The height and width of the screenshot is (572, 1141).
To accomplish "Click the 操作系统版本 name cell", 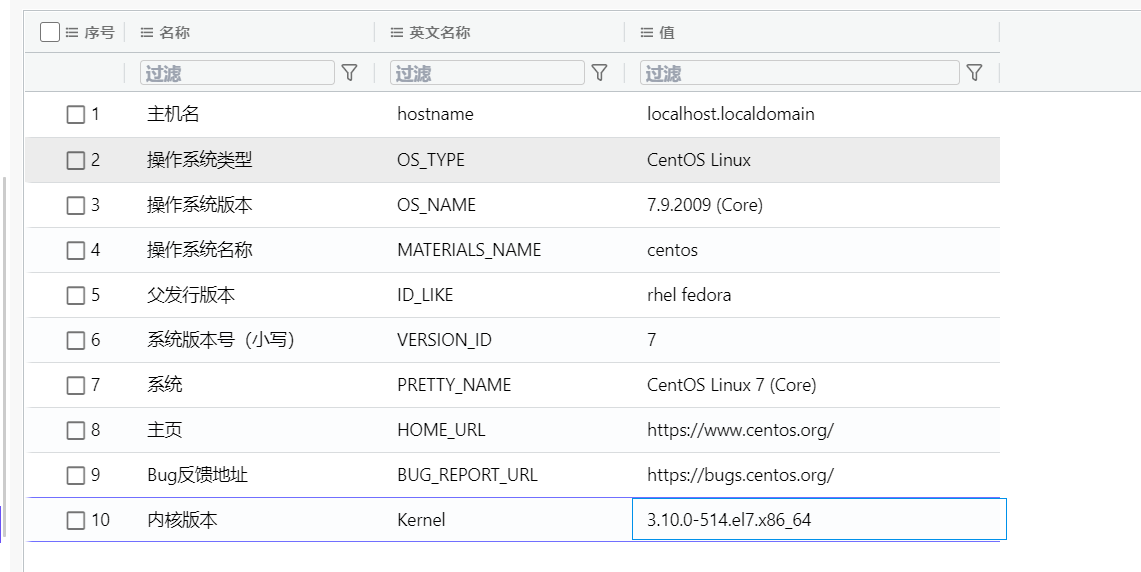I will pyautogui.click(x=199, y=205).
